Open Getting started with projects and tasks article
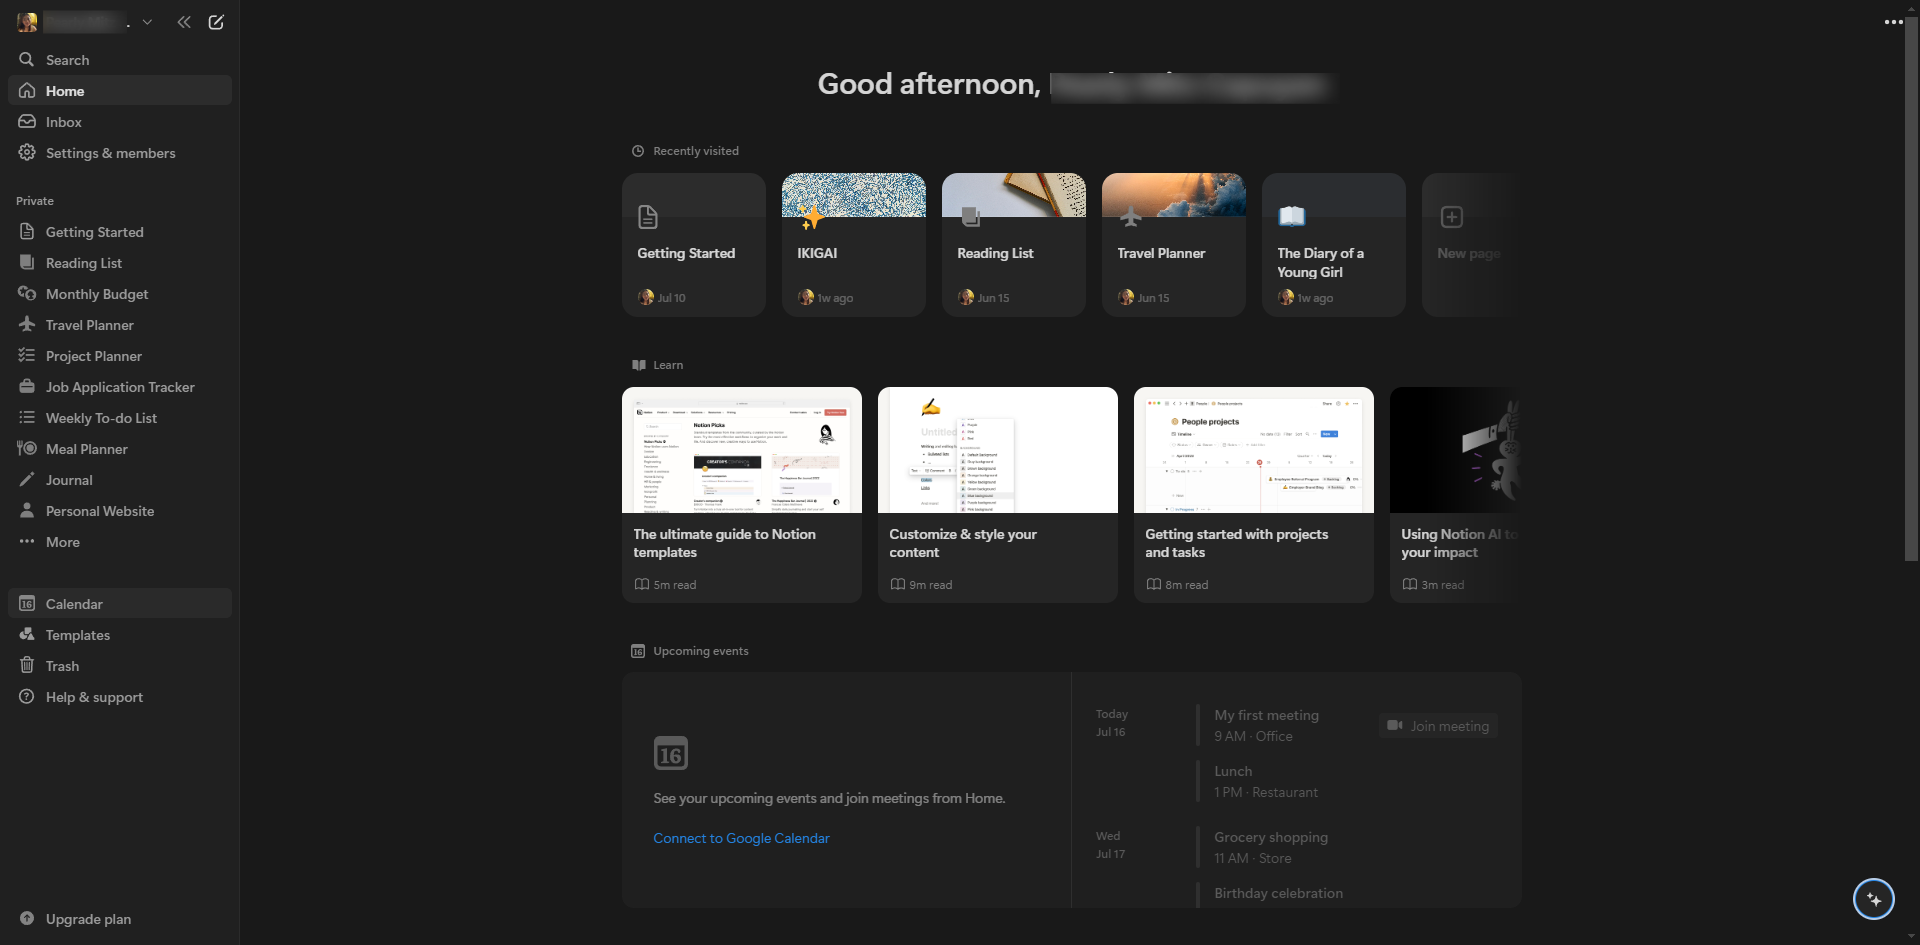Image resolution: width=1920 pixels, height=945 pixels. point(1254,495)
